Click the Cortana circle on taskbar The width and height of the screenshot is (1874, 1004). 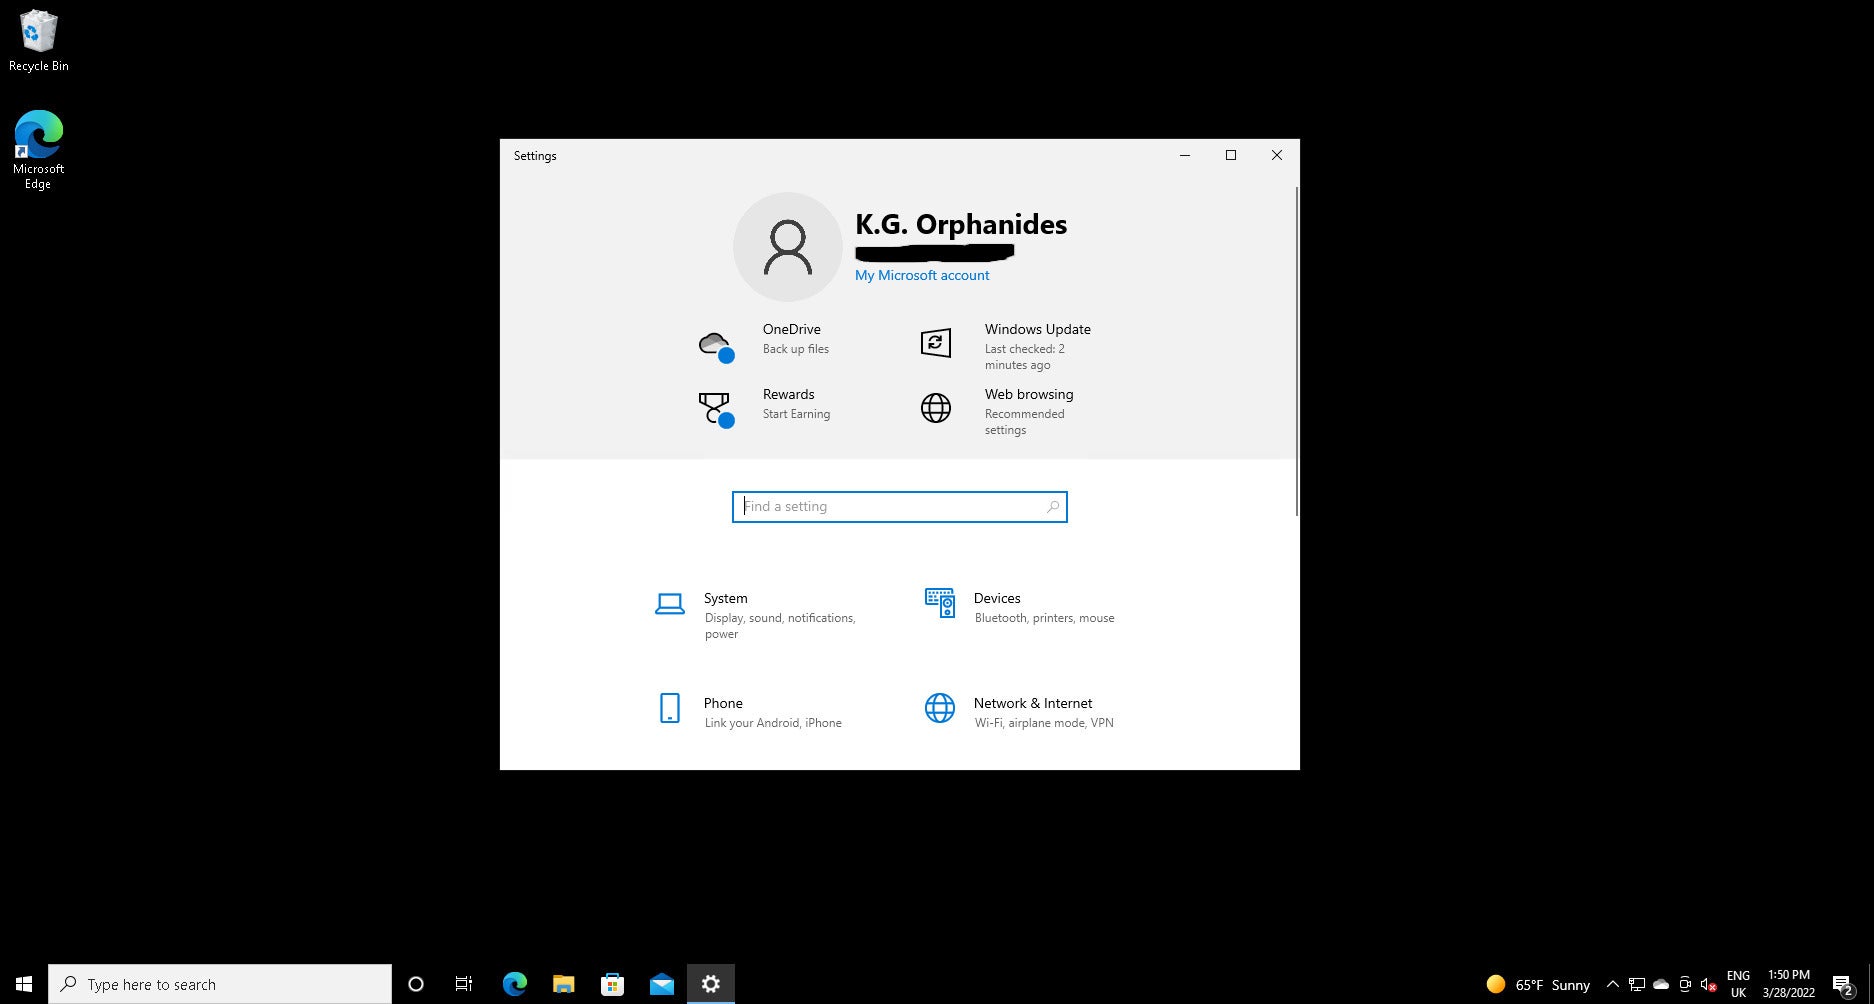(416, 984)
